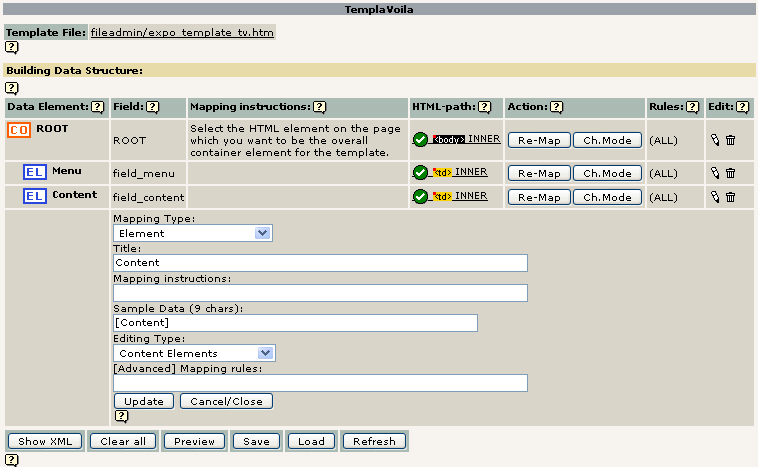Click into the Title text field
This screenshot has height=467, width=758.
[320, 263]
